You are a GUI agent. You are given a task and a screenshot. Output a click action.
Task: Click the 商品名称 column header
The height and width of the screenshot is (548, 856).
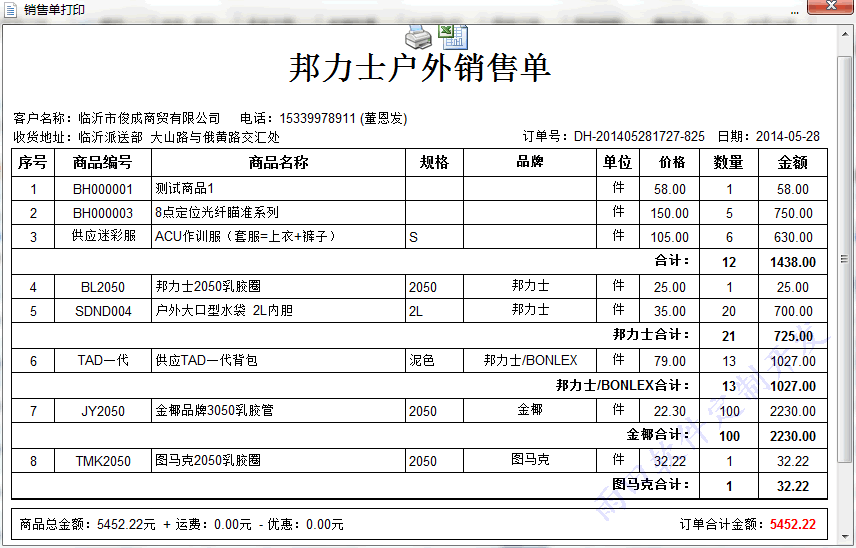[x=278, y=162]
